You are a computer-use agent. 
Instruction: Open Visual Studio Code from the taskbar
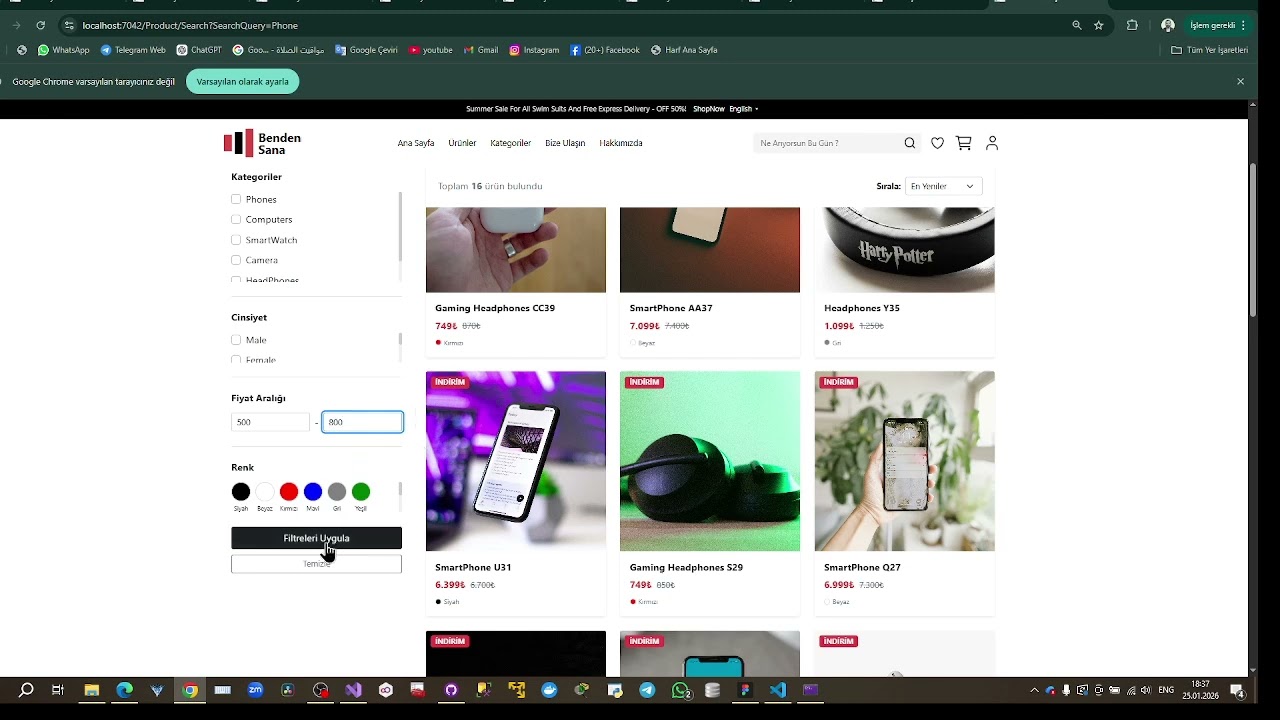tap(778, 690)
